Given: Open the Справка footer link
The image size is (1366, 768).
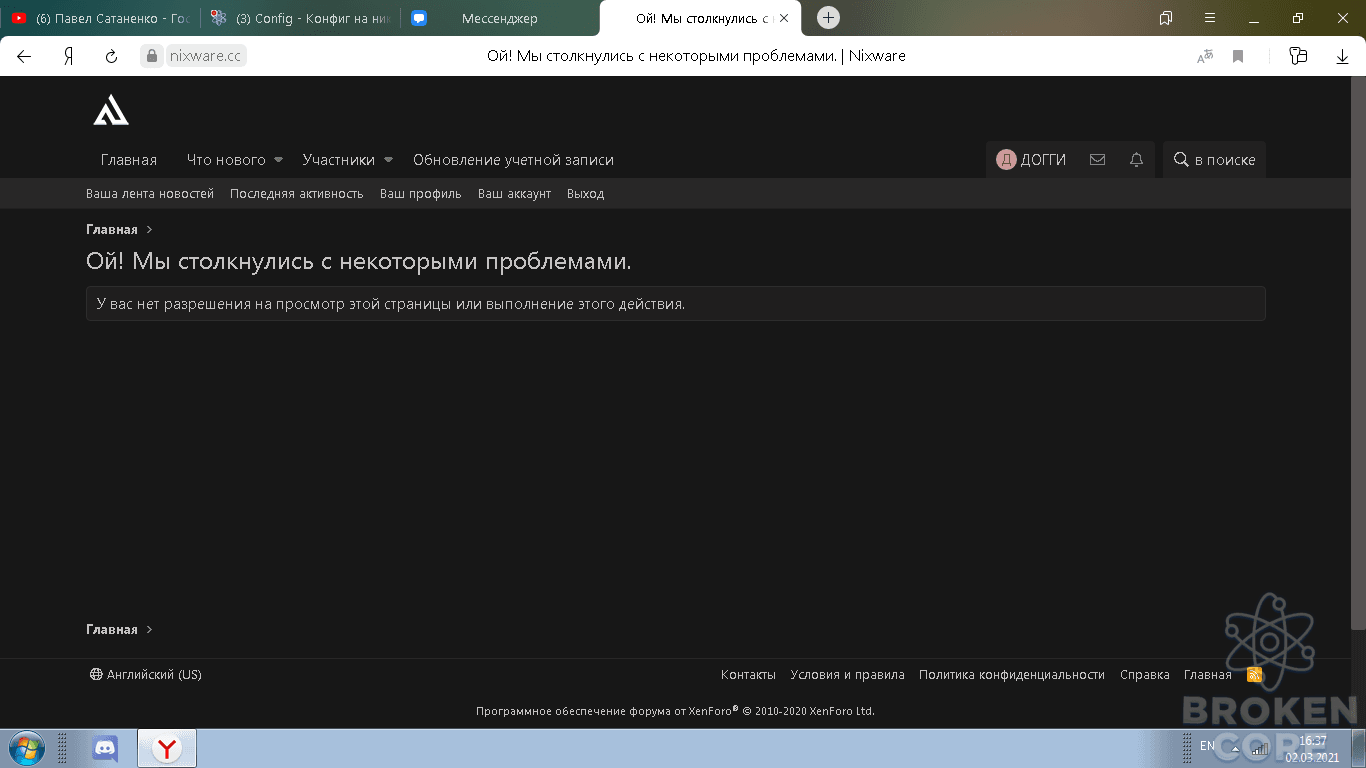Looking at the screenshot, I should [1145, 675].
